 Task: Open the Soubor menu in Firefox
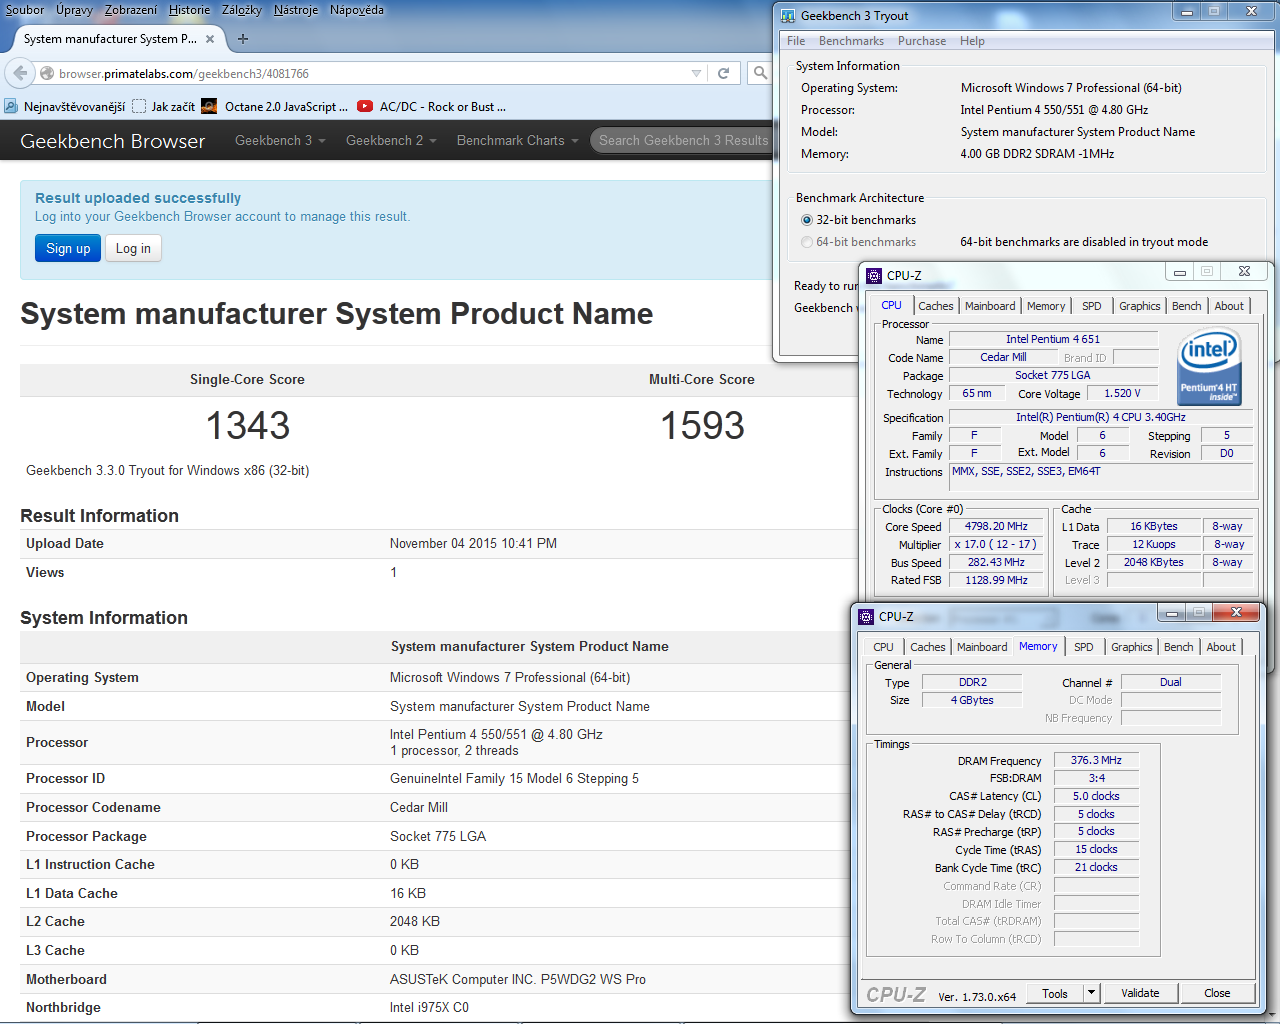(25, 10)
